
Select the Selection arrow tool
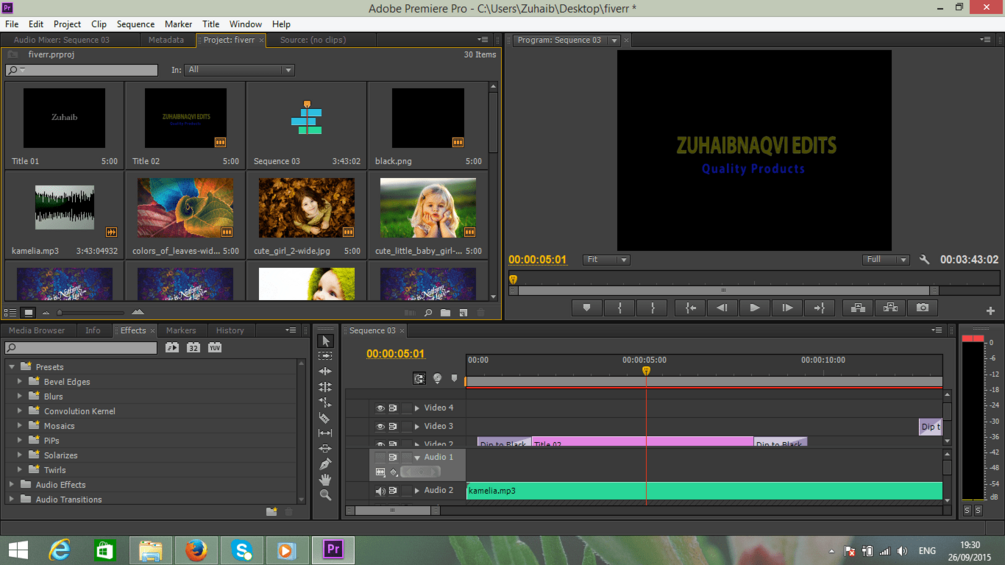pos(326,341)
